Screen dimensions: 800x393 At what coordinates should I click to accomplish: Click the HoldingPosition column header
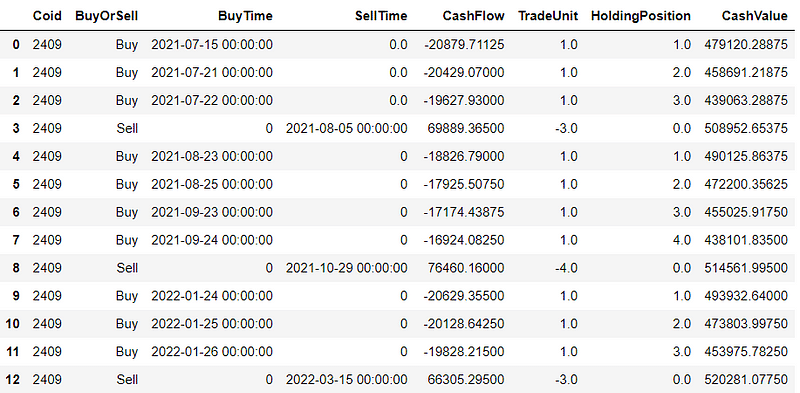click(x=641, y=16)
